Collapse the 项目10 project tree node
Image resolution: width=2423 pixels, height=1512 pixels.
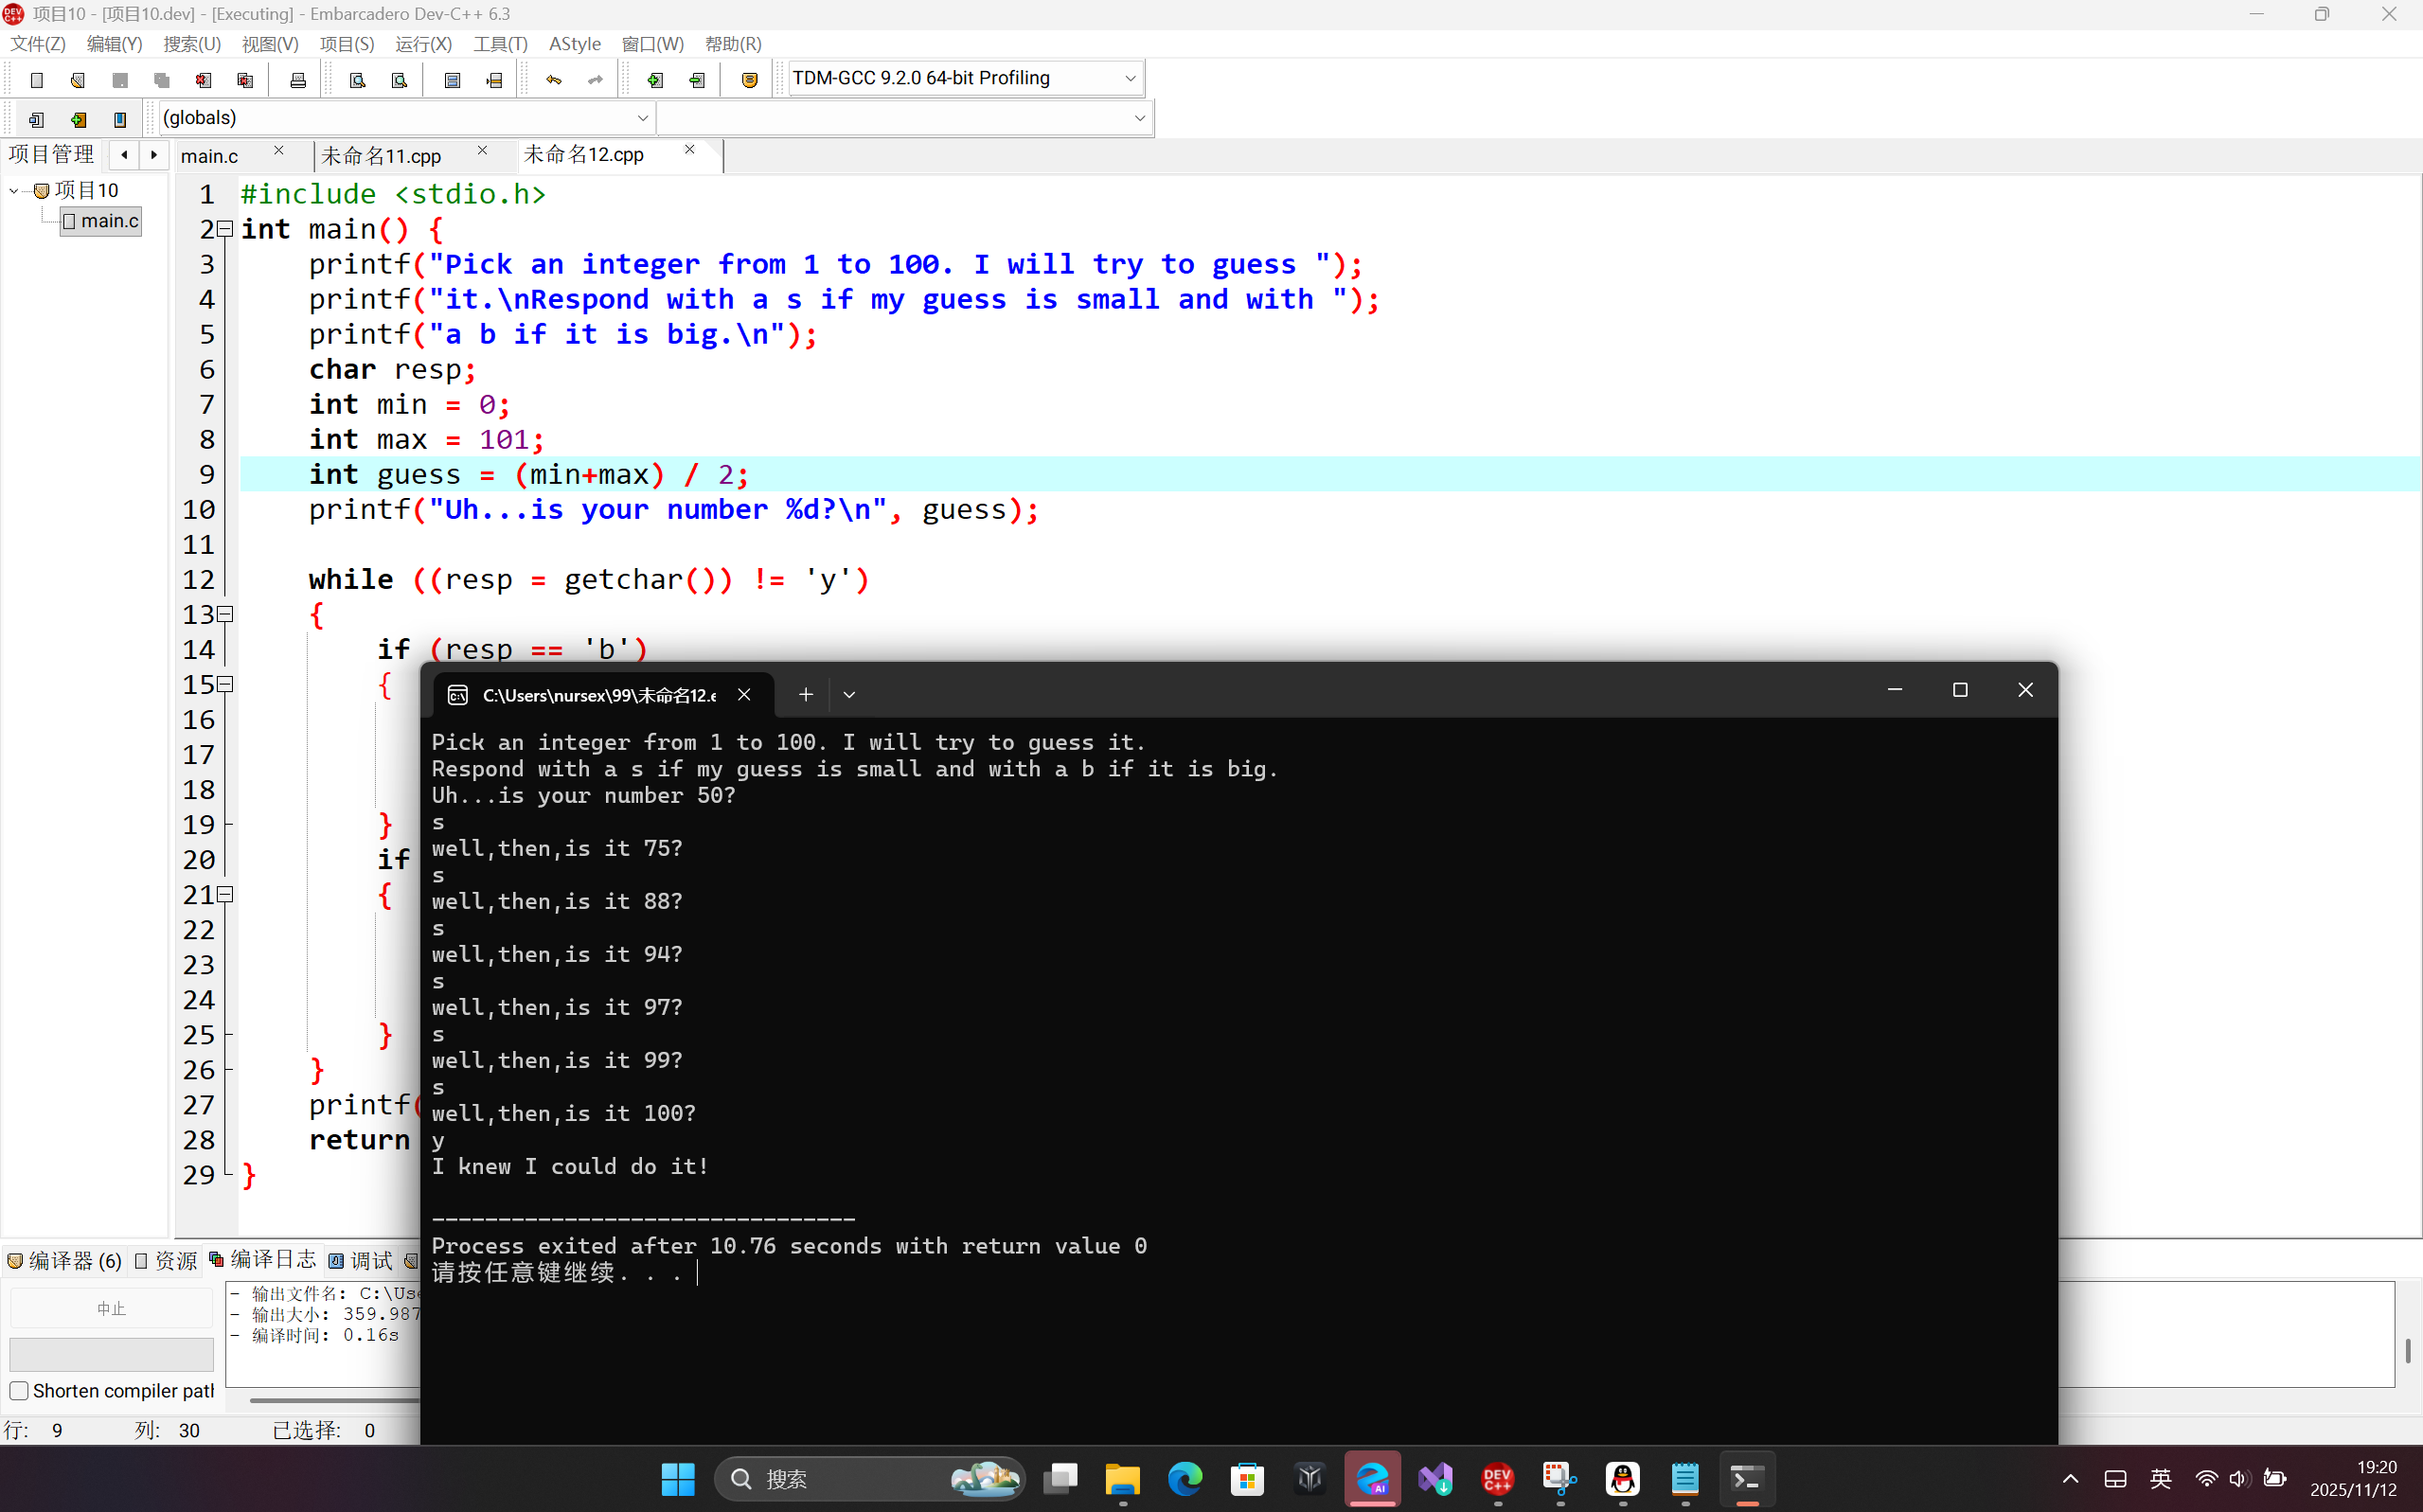click(x=14, y=190)
